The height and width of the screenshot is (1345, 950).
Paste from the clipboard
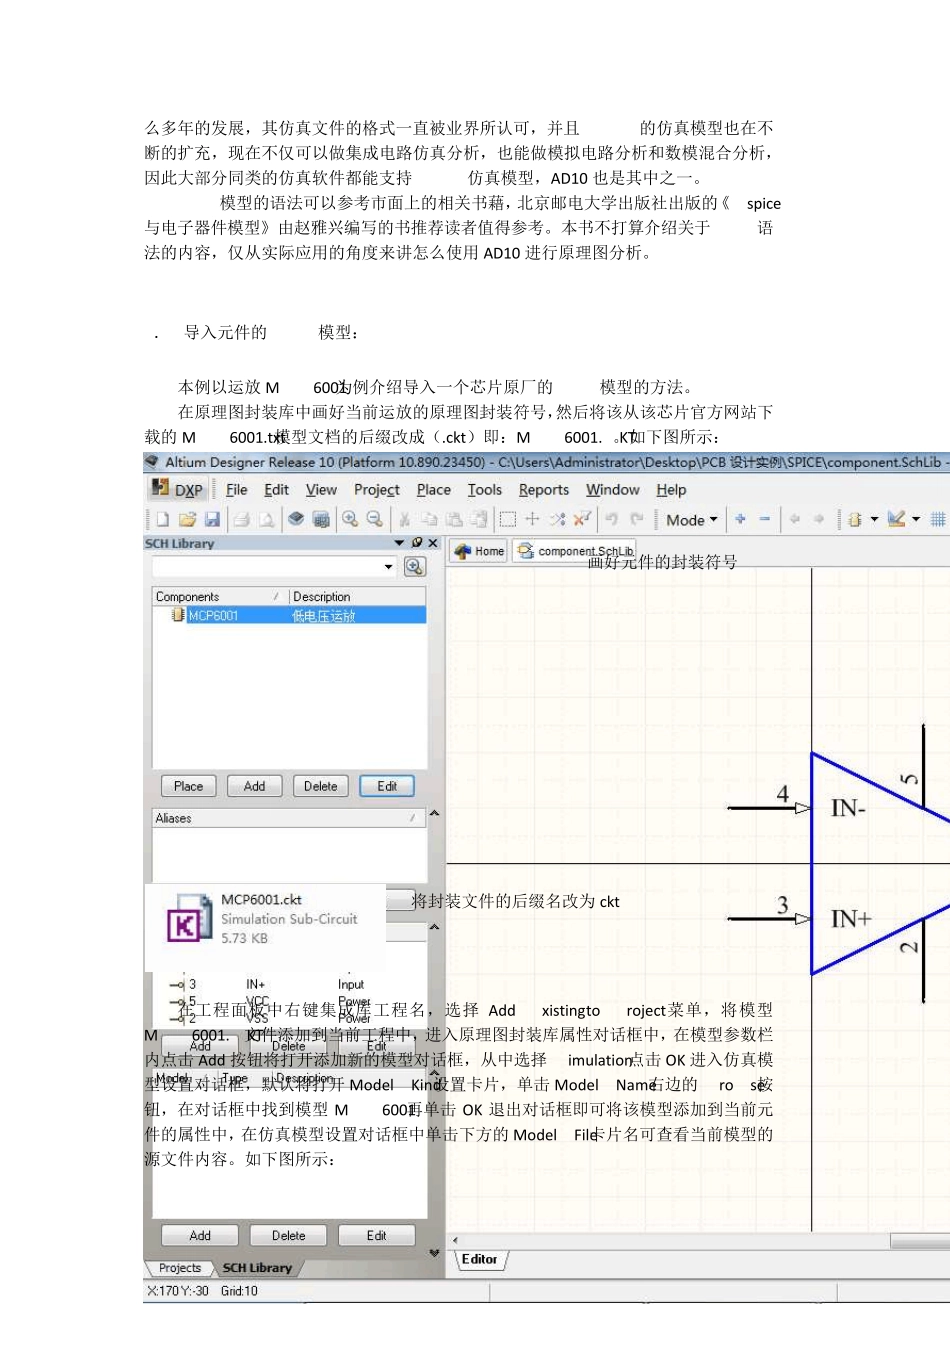[454, 519]
